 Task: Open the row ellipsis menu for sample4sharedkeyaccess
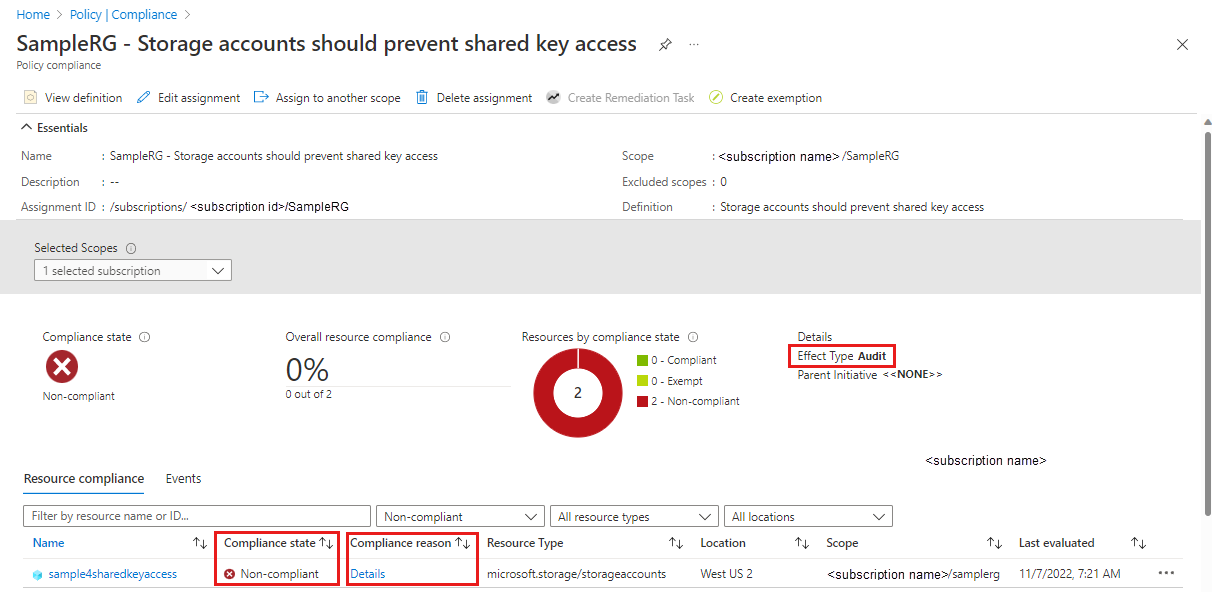point(1166,574)
